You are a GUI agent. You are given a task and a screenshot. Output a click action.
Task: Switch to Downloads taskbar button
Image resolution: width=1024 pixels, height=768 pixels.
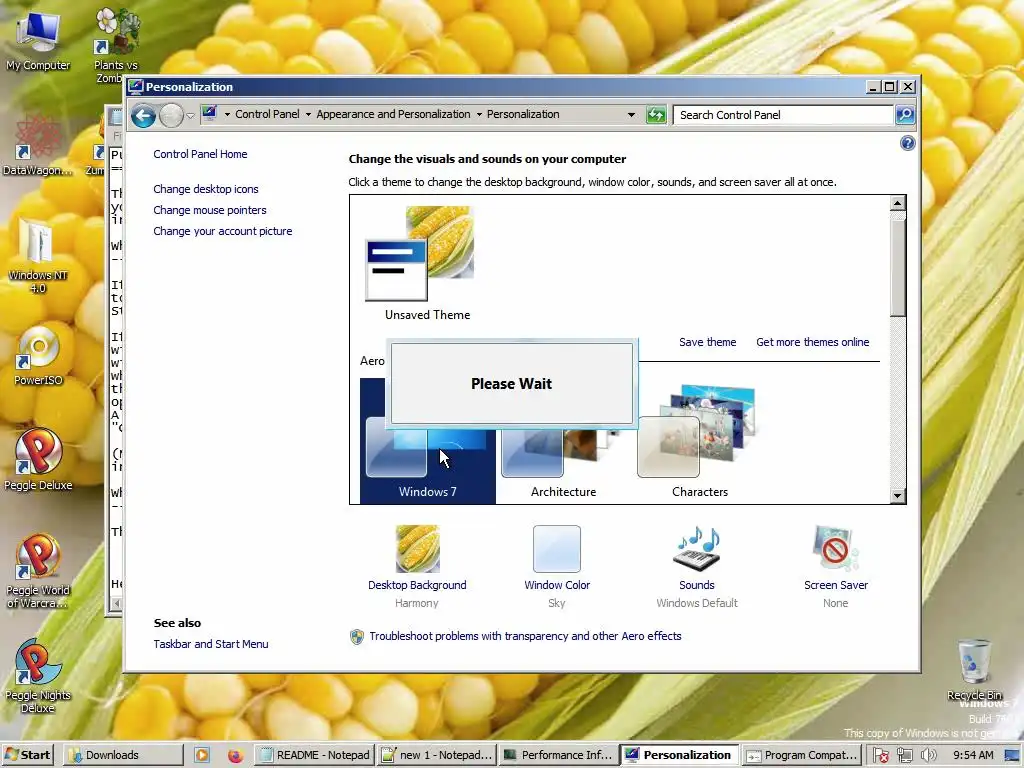pyautogui.click(x=123, y=755)
